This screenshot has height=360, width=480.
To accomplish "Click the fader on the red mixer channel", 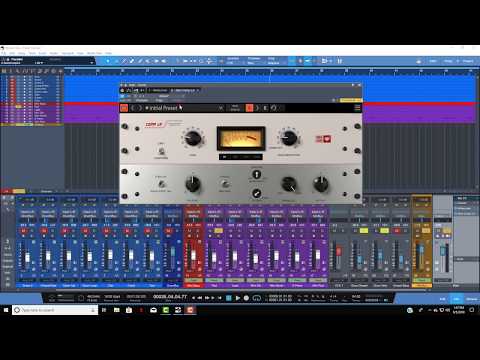I will click(x=194, y=256).
